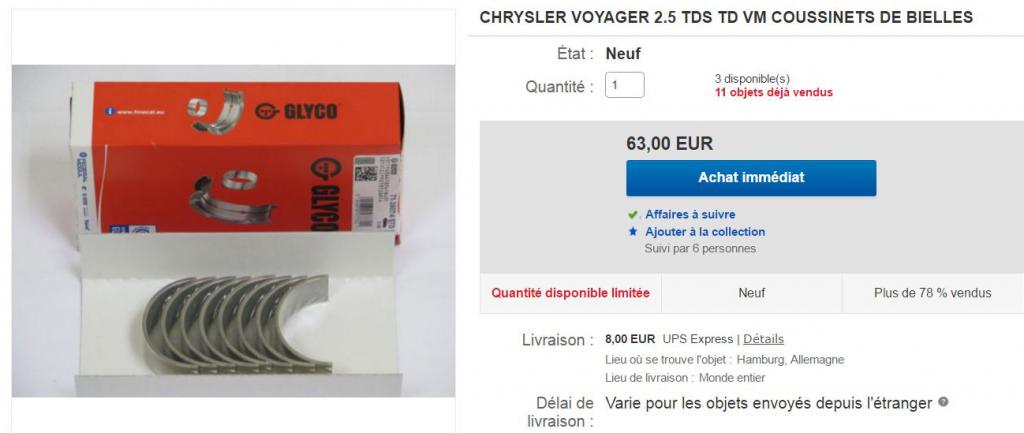Screen dimensions: 1024x433
Task: Click the 63,00 EUR price text
Action: [x=669, y=143]
